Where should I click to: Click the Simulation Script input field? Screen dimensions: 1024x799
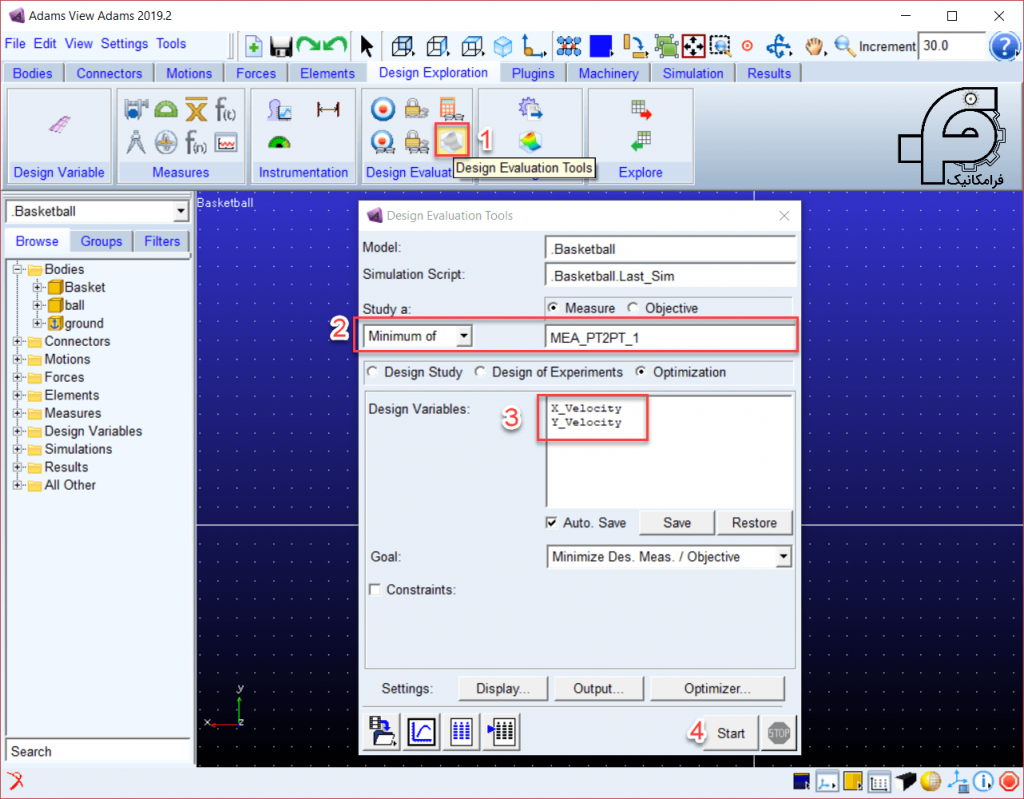tap(670, 276)
